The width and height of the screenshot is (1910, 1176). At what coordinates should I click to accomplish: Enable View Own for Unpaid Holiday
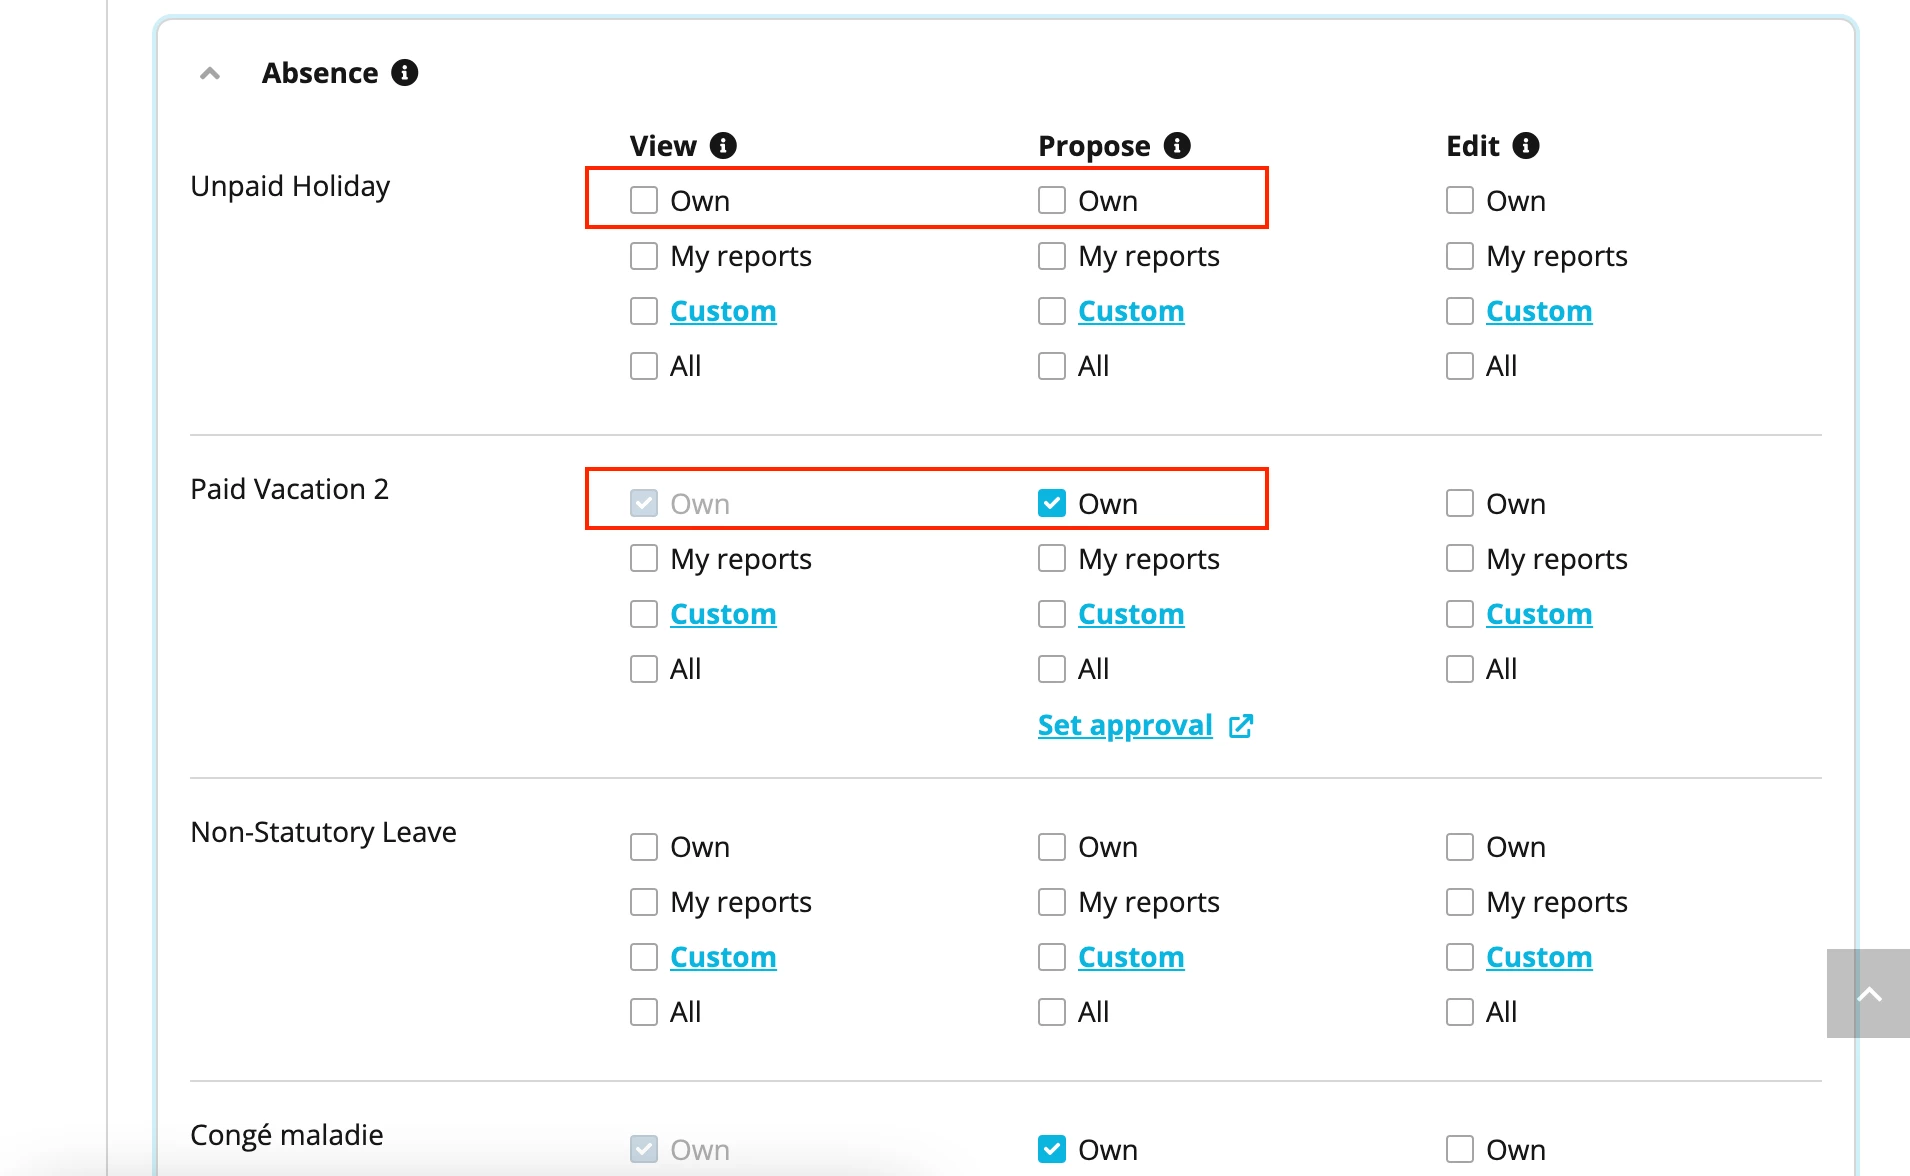pyautogui.click(x=644, y=201)
